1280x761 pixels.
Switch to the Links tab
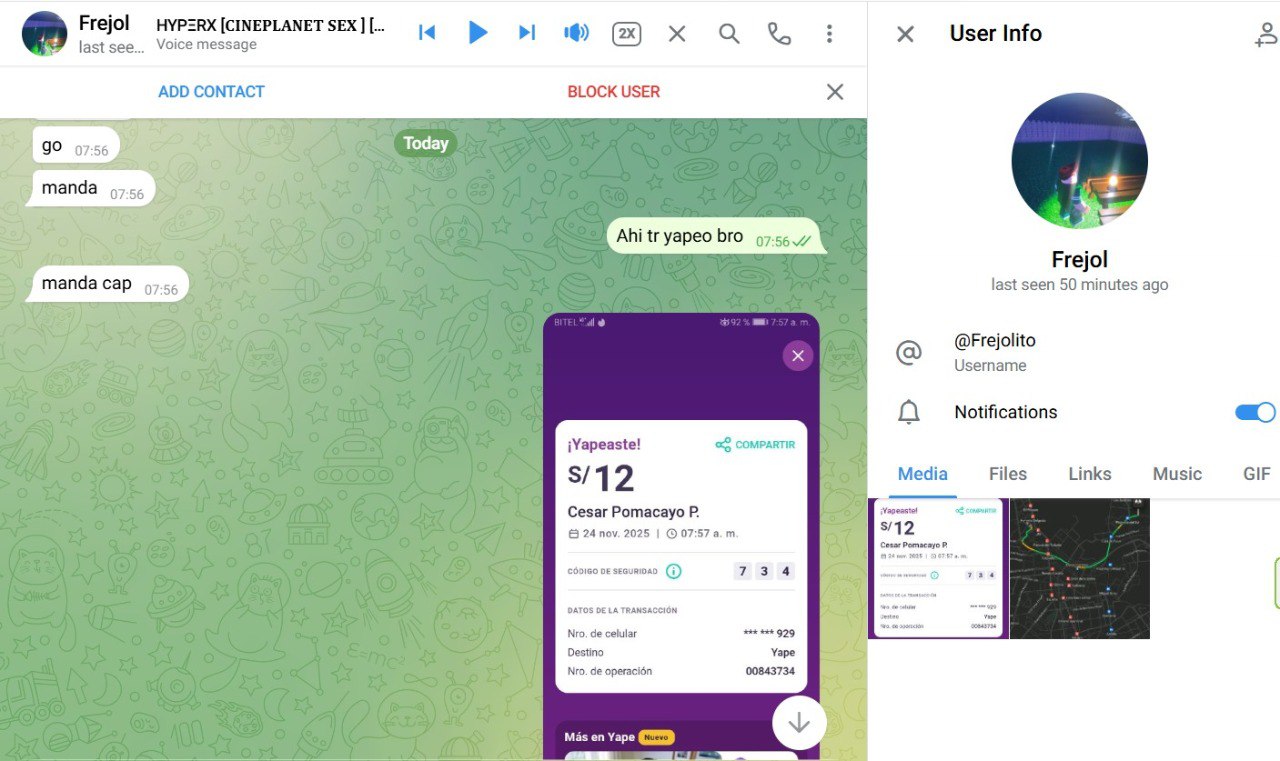tap(1089, 474)
